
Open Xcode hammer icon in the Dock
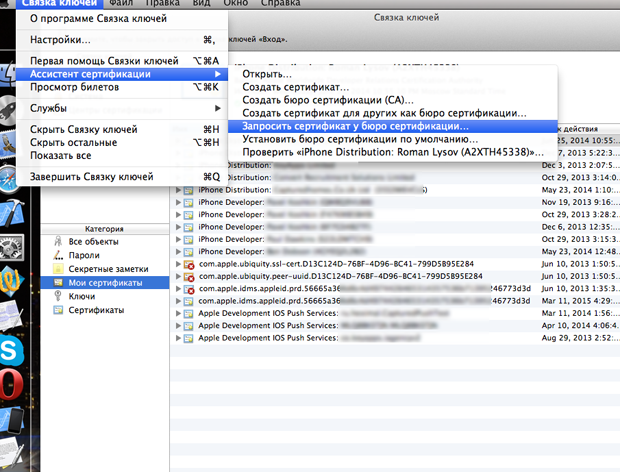[x=11, y=213]
